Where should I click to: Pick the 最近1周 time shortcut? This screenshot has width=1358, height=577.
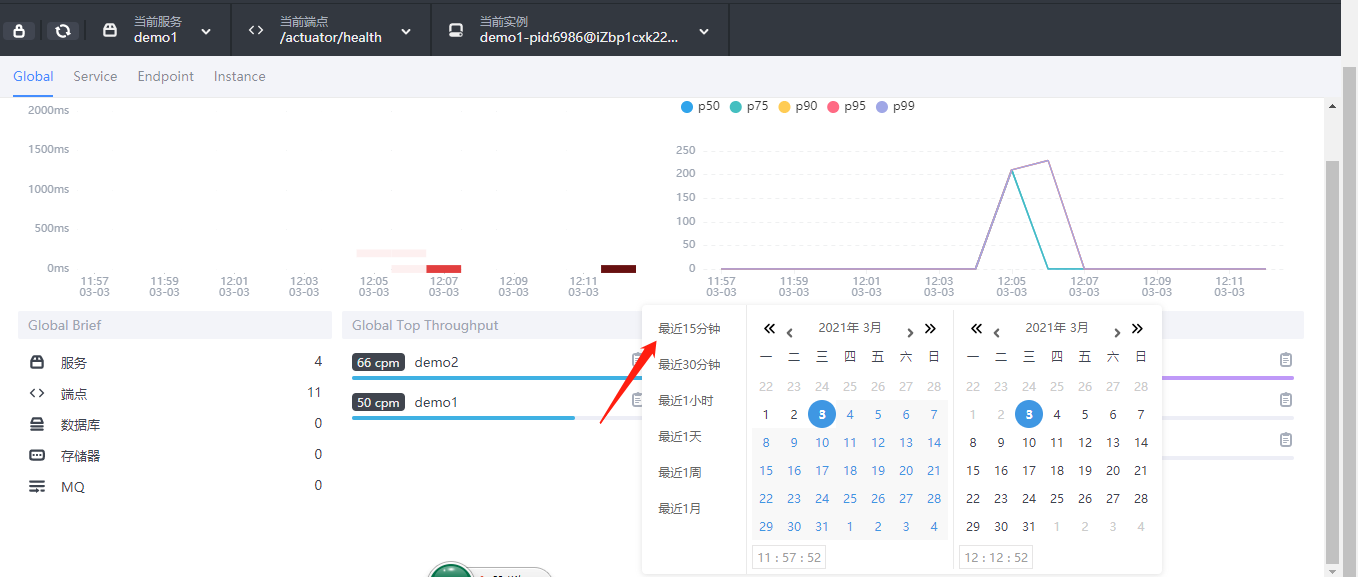680,473
